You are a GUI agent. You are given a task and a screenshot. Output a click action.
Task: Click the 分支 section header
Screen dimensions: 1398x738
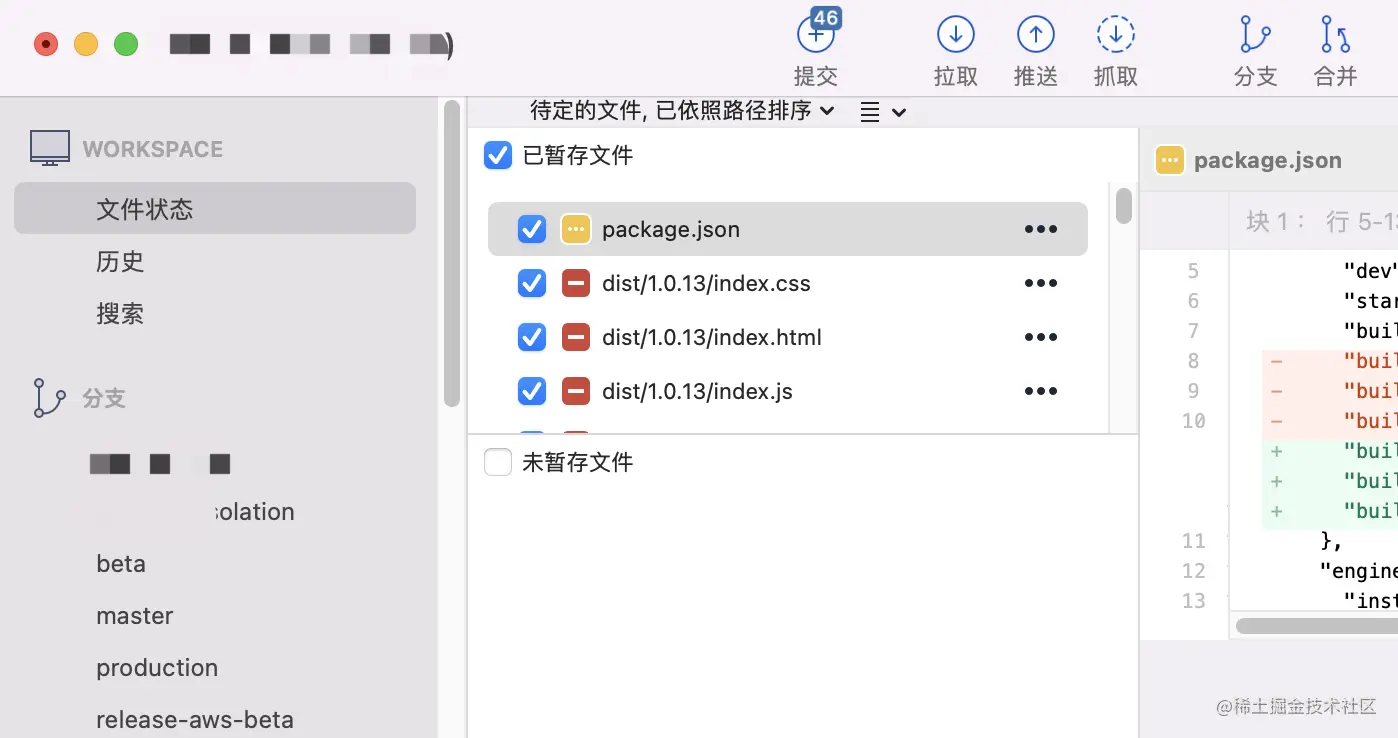104,398
